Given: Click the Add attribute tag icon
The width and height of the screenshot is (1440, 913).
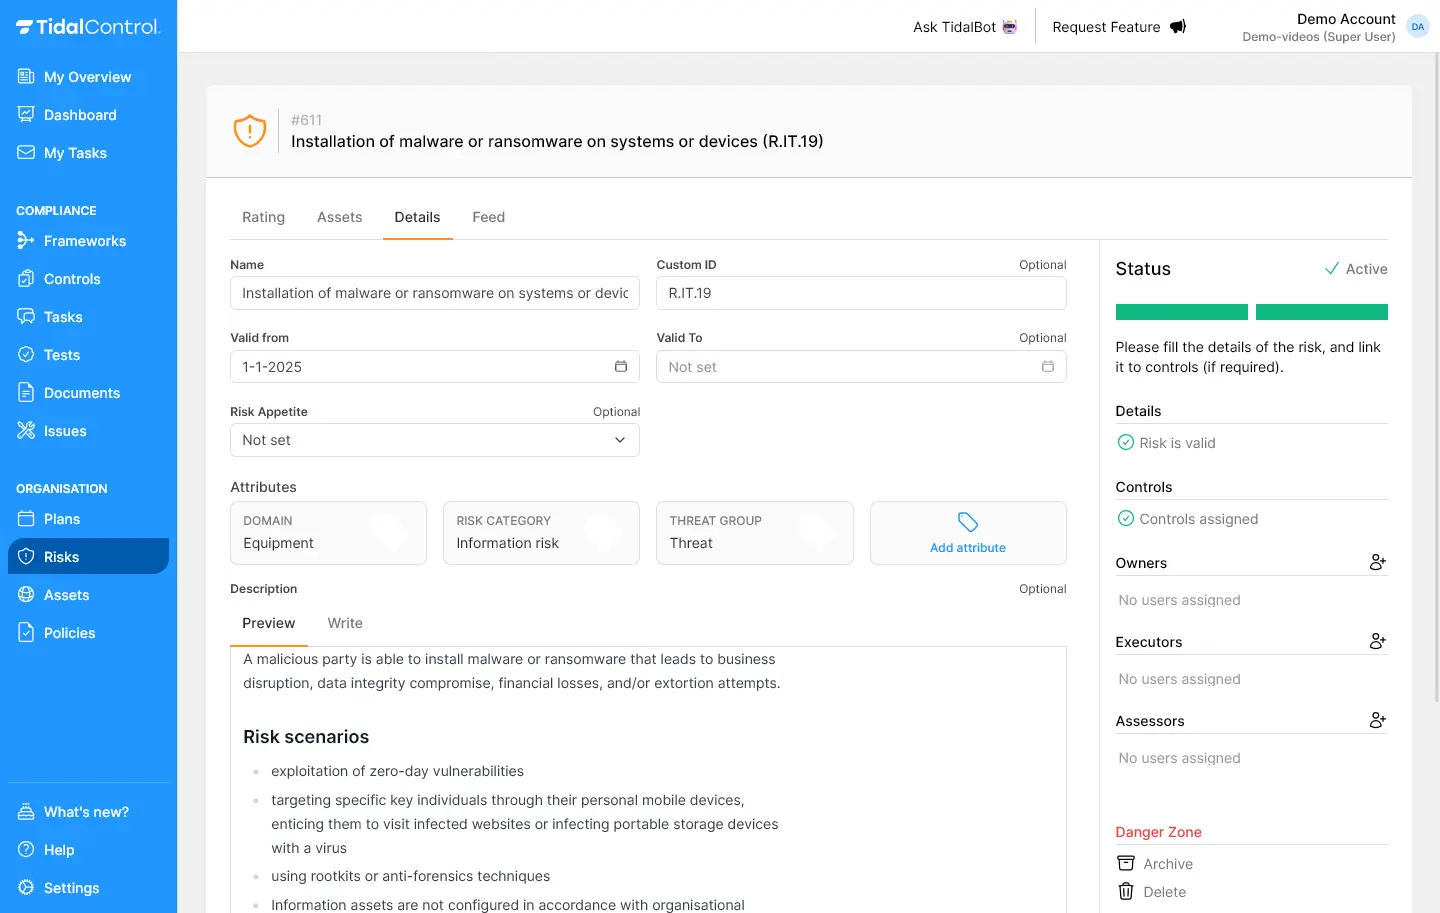Looking at the screenshot, I should [967, 522].
